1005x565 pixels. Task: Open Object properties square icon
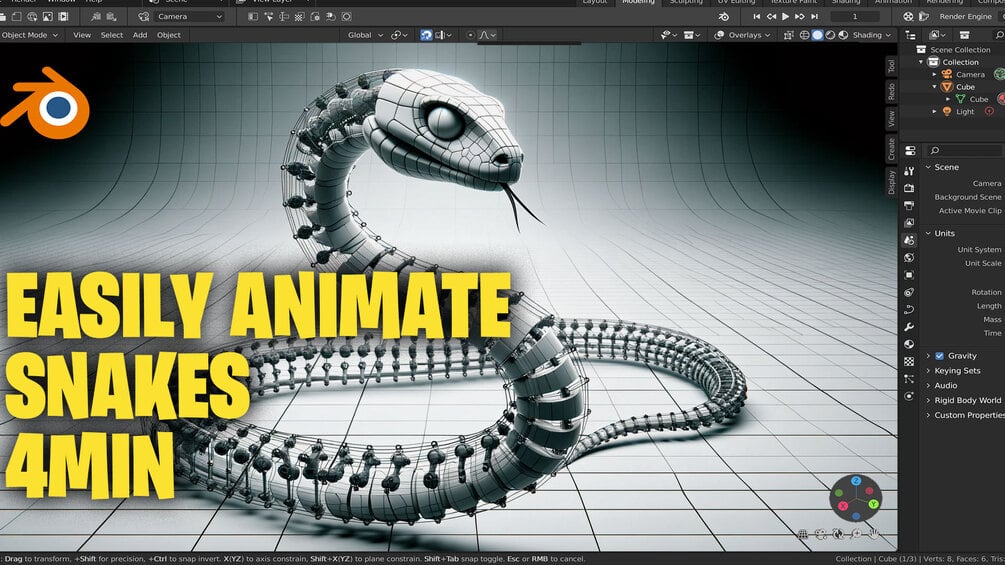(x=909, y=275)
